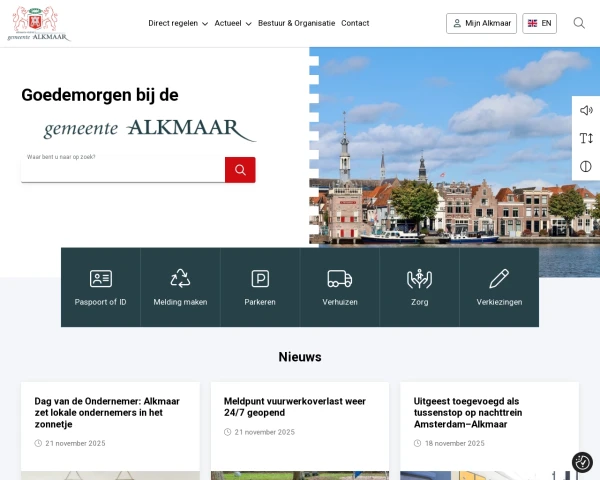Switch the language to EN
The width and height of the screenshot is (600, 480).
tap(539, 23)
